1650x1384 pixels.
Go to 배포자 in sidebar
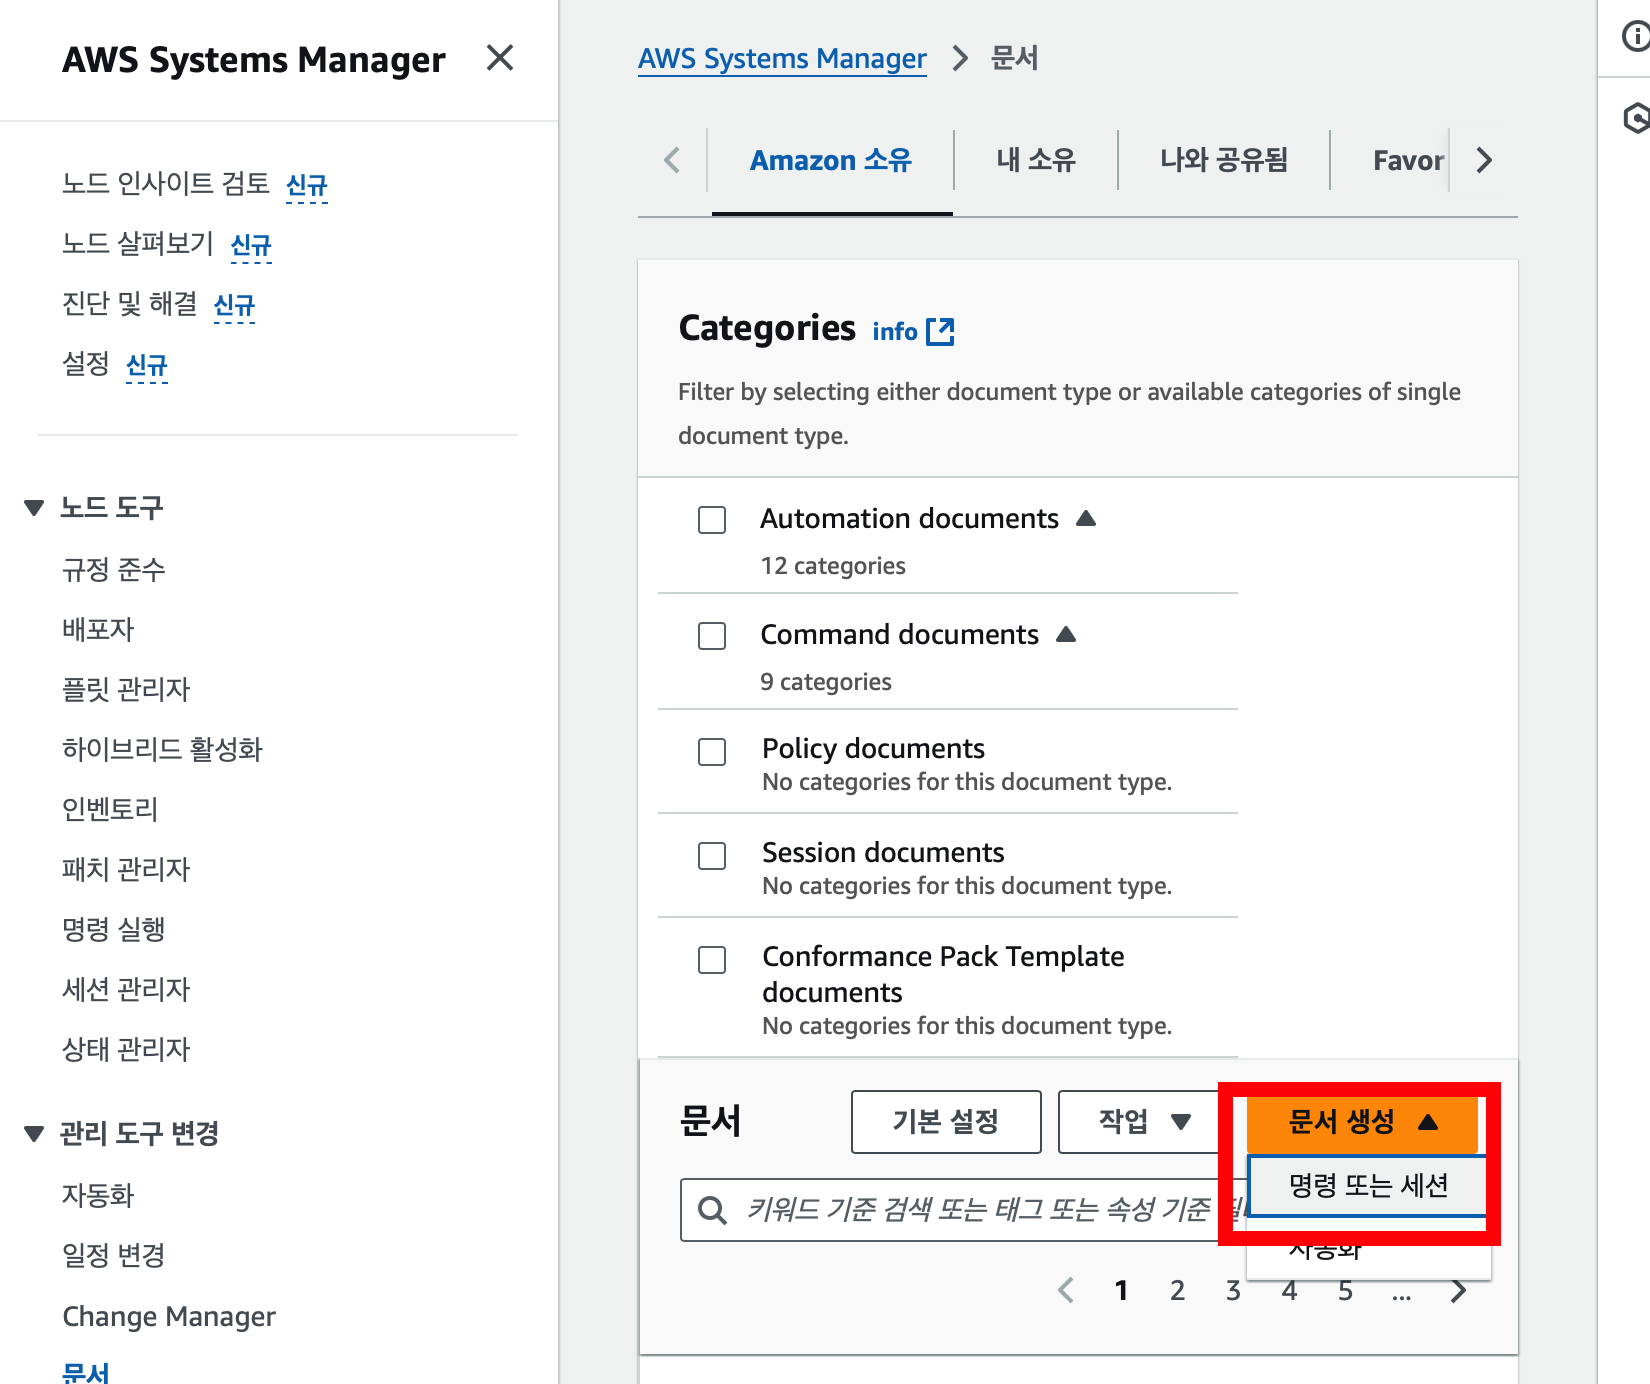coord(98,630)
